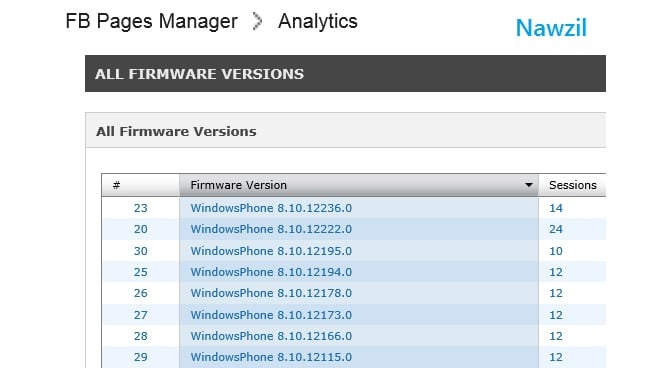Click the Sessions column header
This screenshot has height=368, width=652.
pyautogui.click(x=573, y=185)
